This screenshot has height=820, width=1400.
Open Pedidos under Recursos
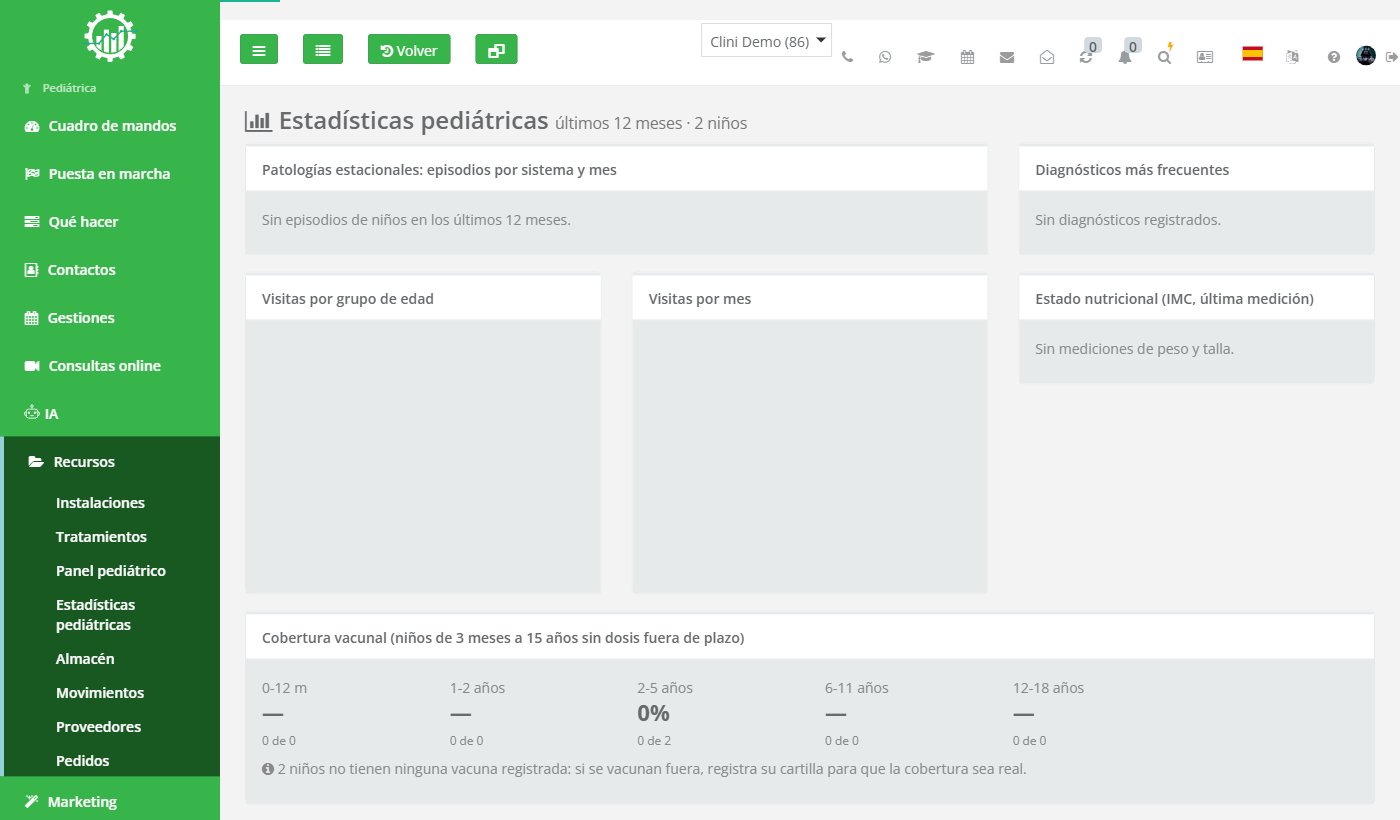click(83, 761)
